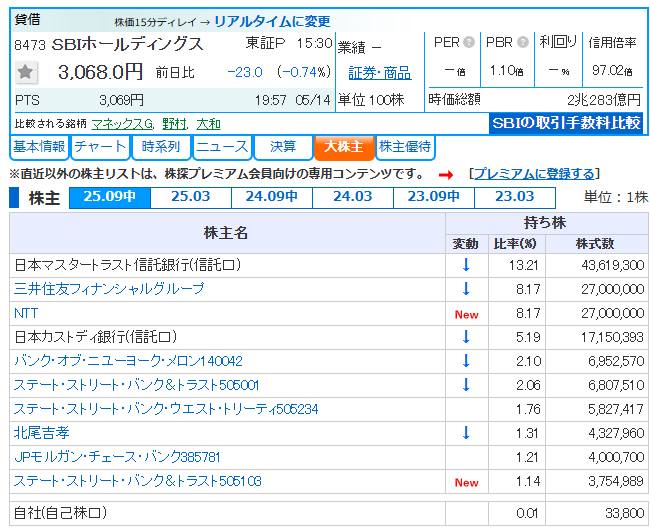Click the SBIホールディングス stock name

coord(127,44)
